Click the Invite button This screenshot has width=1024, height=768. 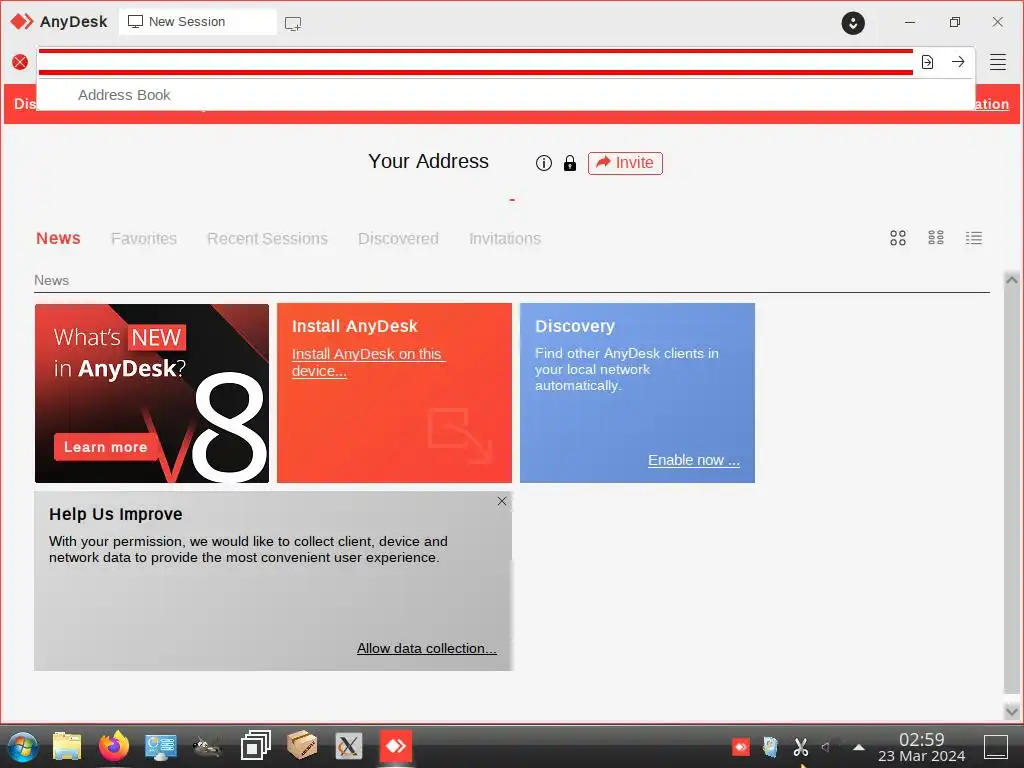[x=625, y=163]
